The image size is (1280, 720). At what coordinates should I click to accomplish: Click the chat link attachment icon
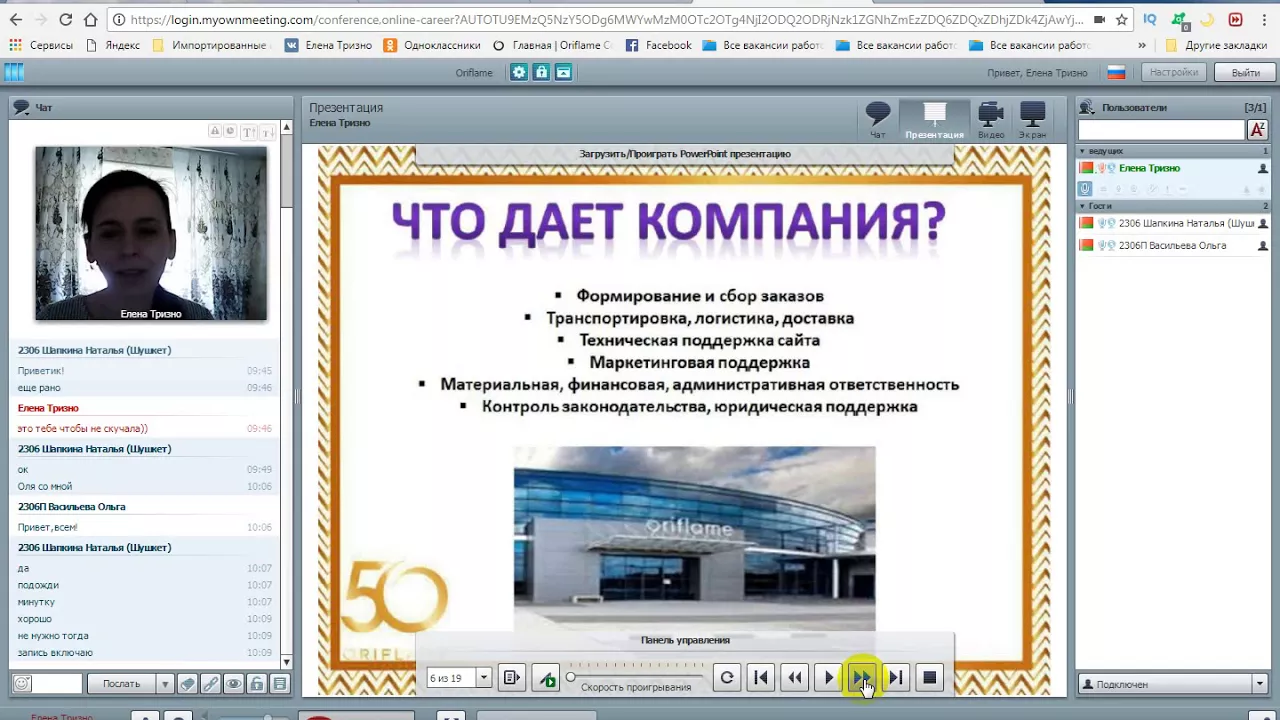click(x=210, y=684)
